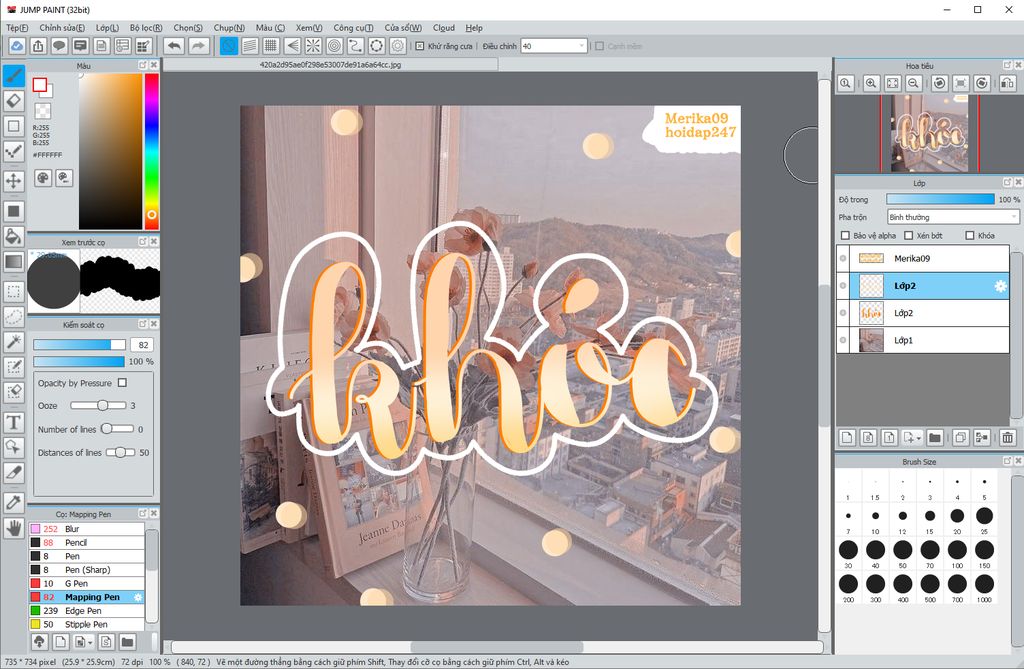Viewport: 1024px width, 669px height.
Task: Select the Brush tool in left toolbar
Action: 14,76
